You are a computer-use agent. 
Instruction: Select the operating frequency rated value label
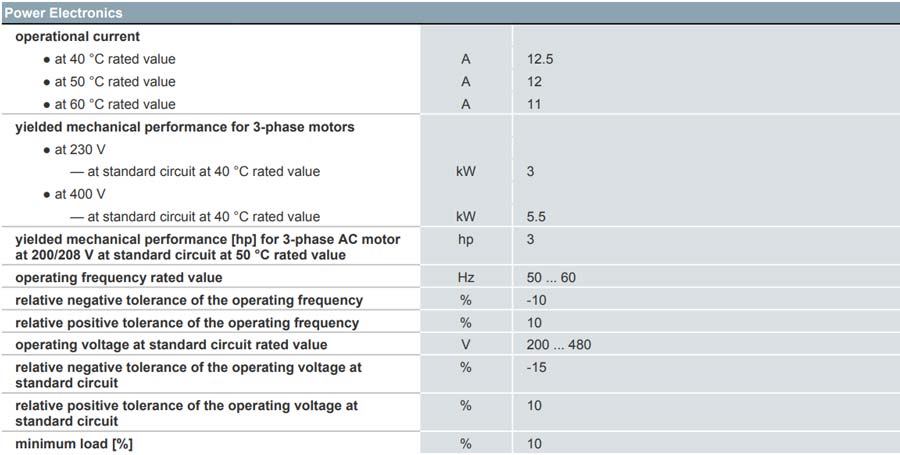119,278
